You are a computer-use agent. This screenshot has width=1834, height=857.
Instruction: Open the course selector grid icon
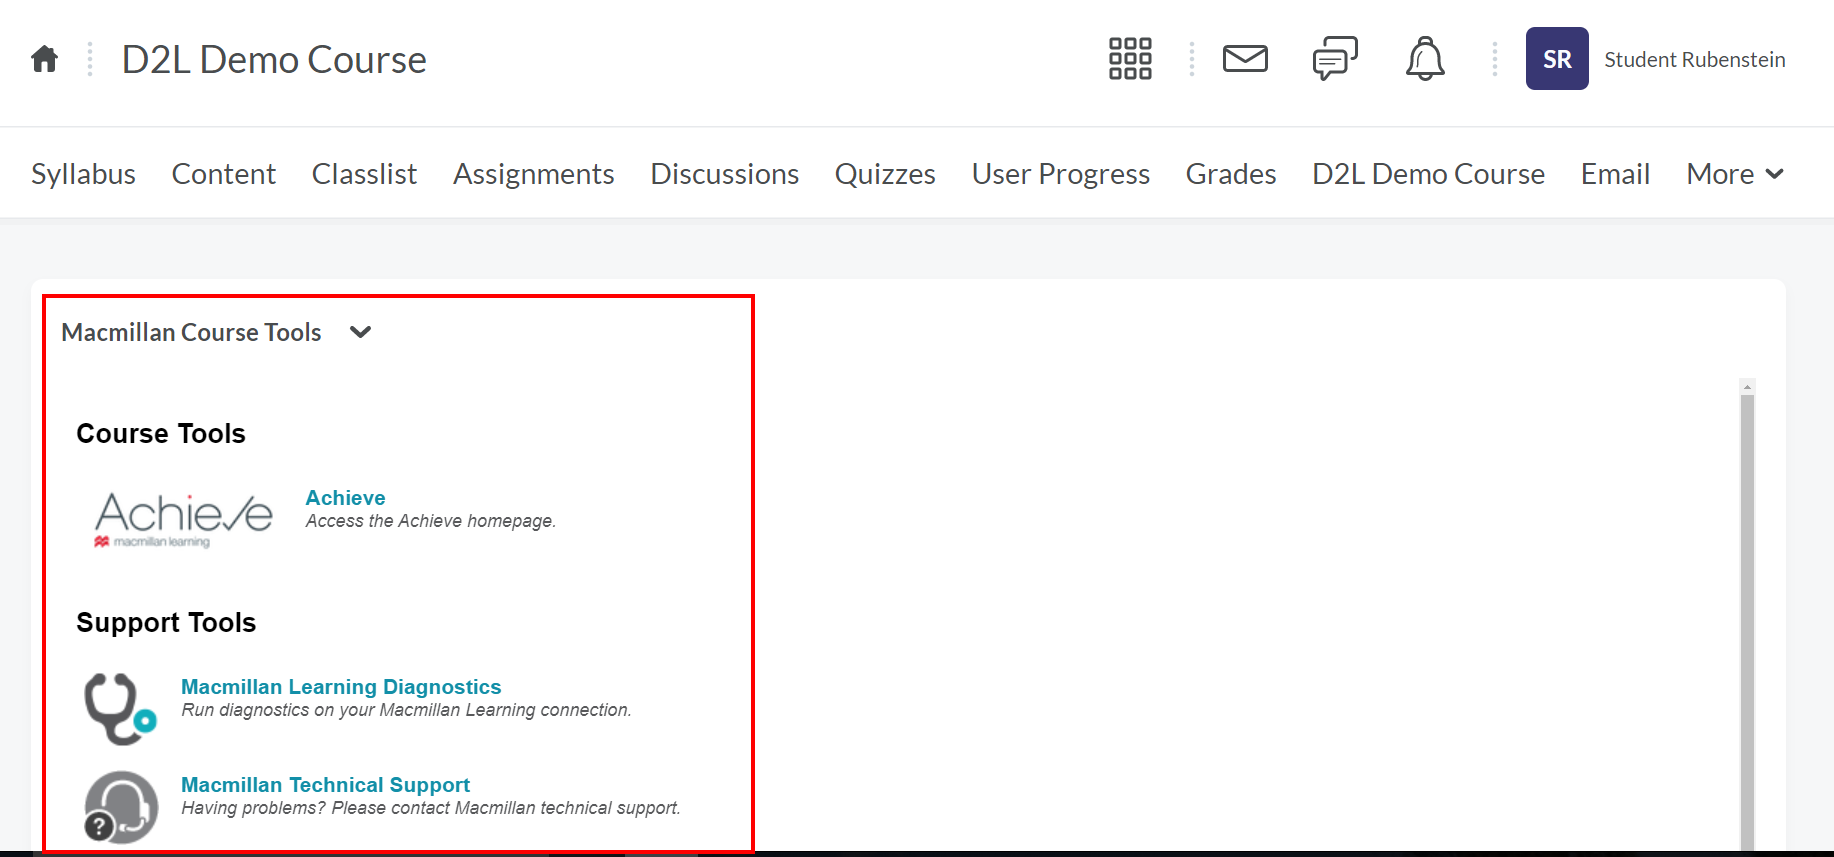pyautogui.click(x=1130, y=59)
